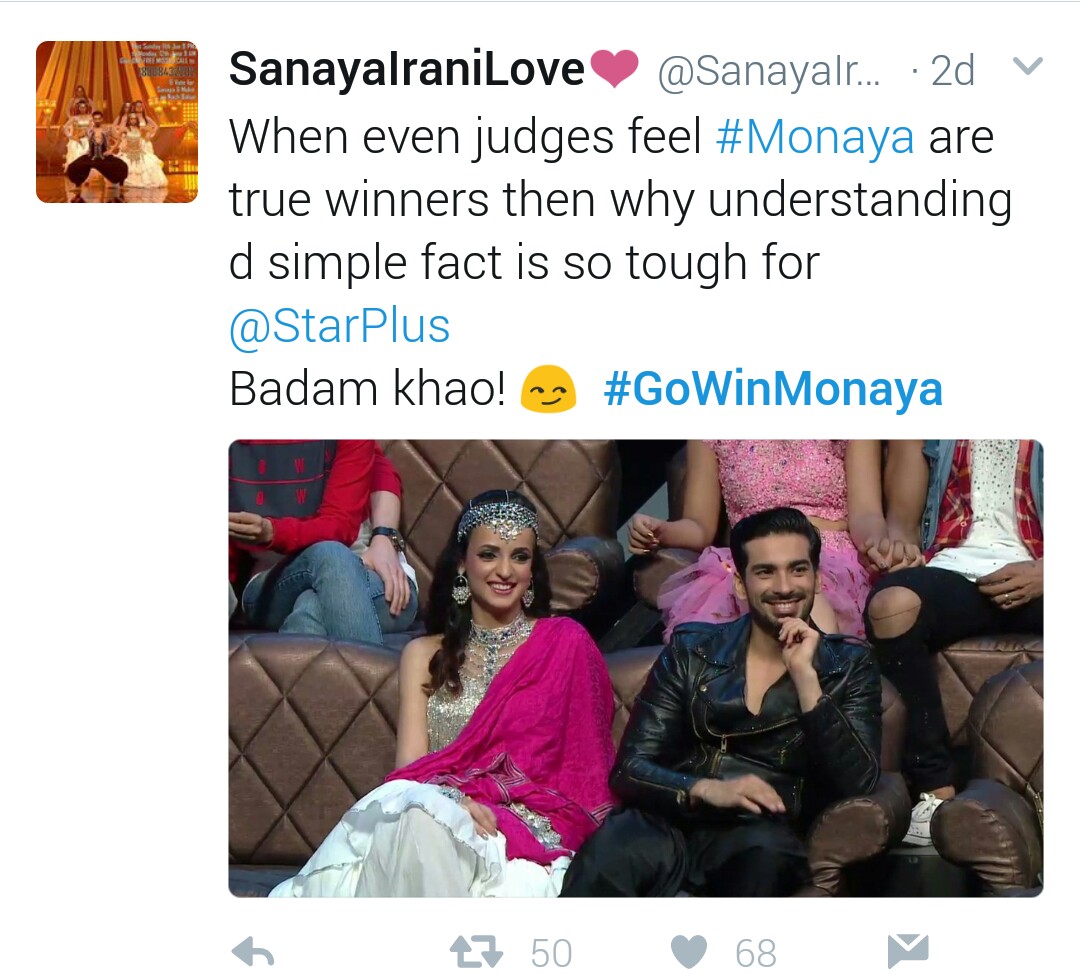The image size is (1080, 974).
Task: Open the SanayaIraniLove profile avatar
Action: point(117,122)
